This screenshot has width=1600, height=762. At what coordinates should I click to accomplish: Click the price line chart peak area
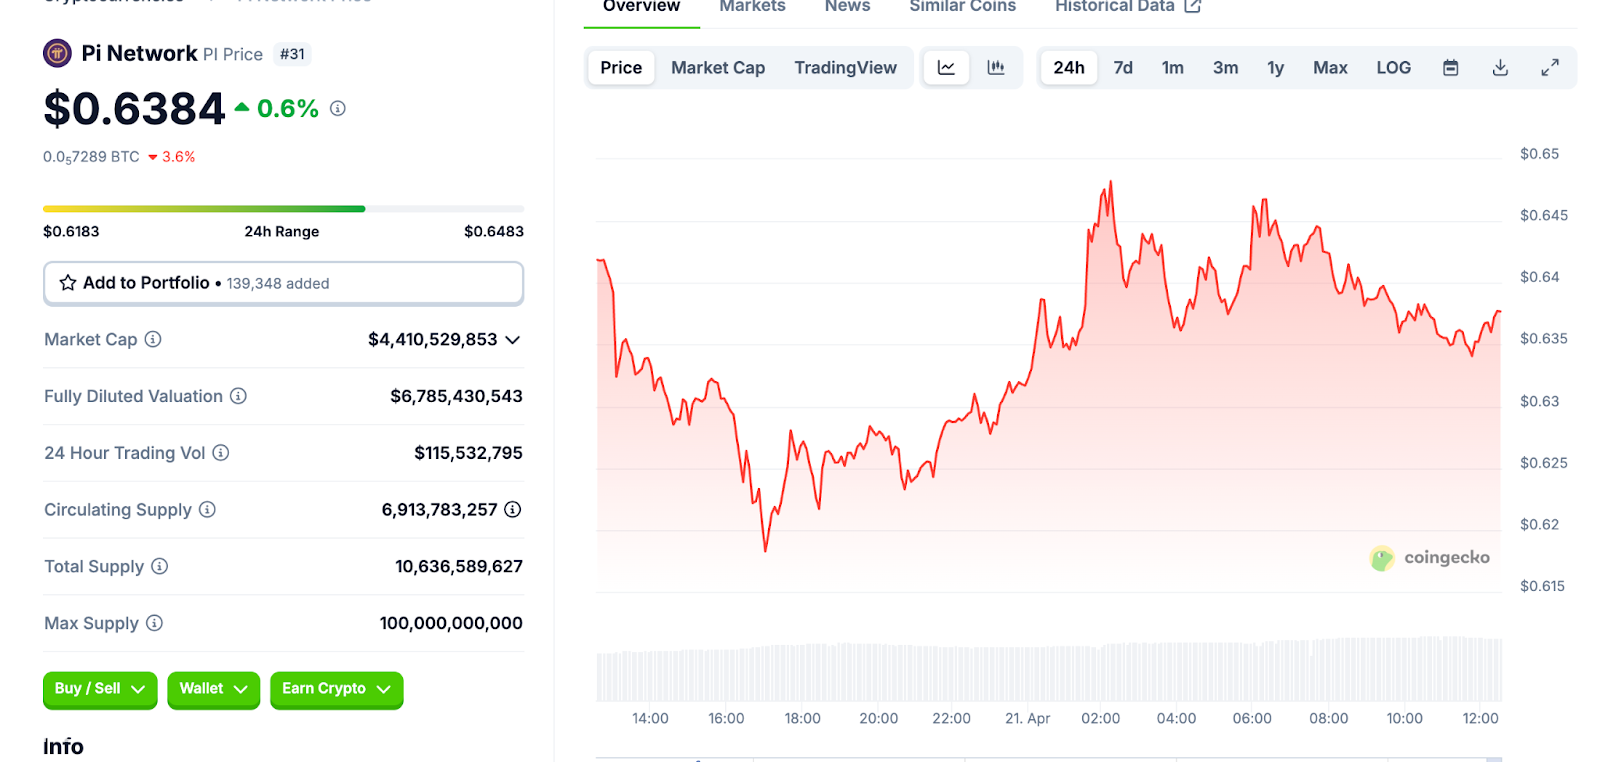(1110, 185)
